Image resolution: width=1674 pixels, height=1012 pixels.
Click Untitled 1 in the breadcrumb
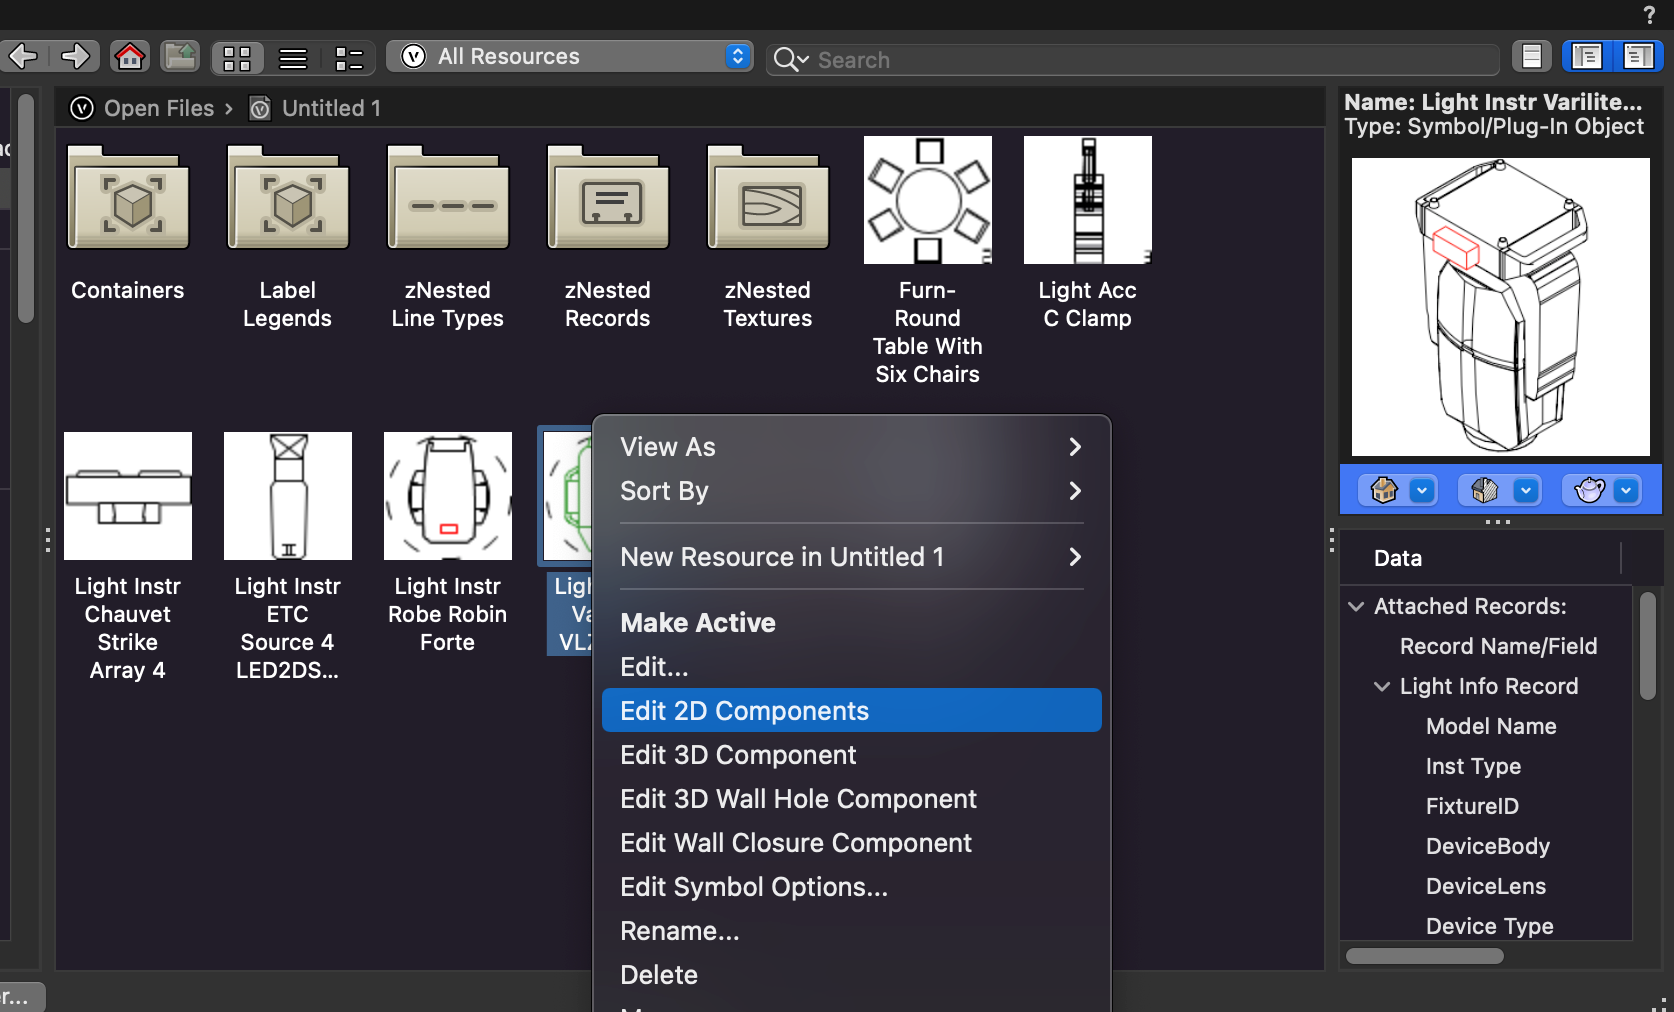point(331,108)
